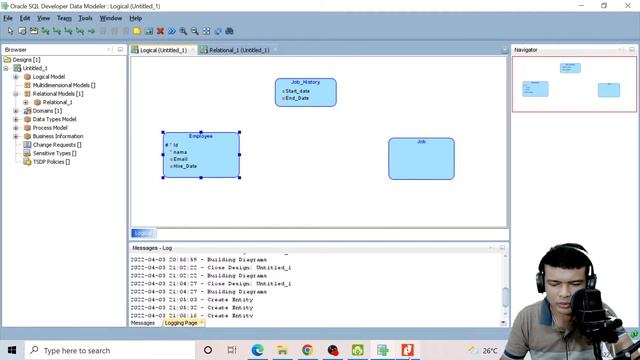Minimize the Browser panel
640x360 pixels.
pos(120,49)
